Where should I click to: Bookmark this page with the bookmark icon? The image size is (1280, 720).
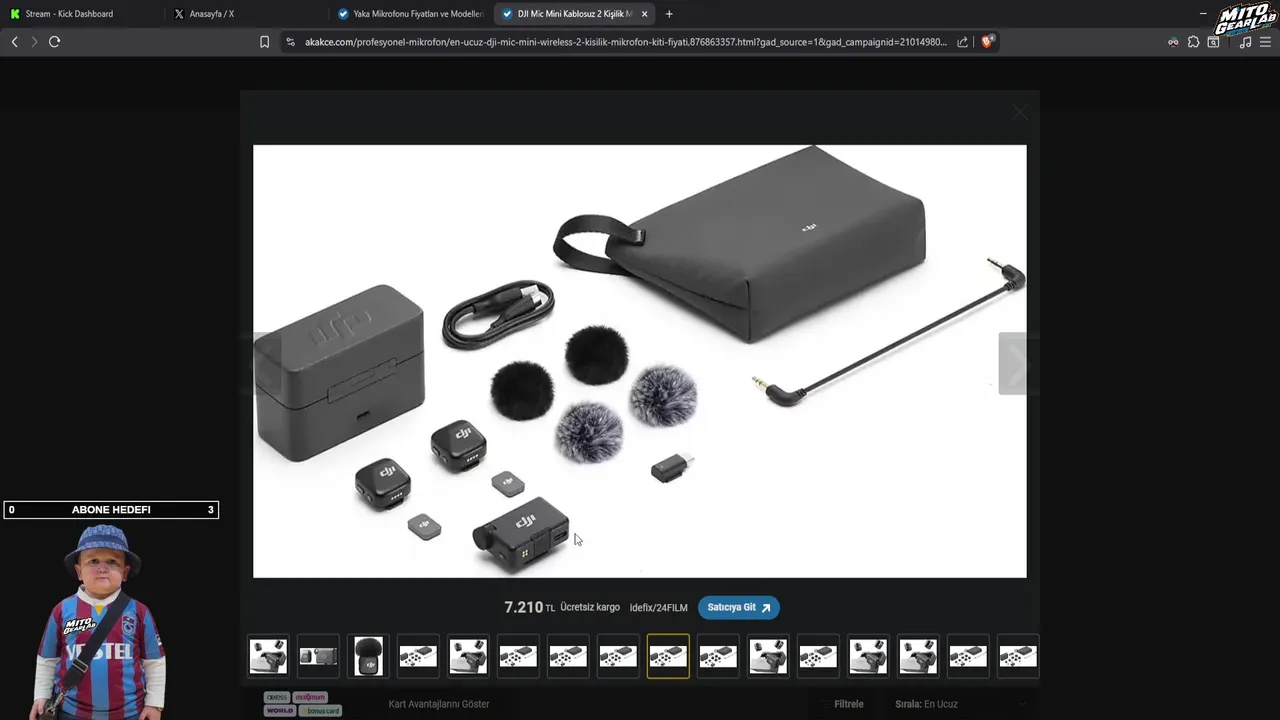[x=264, y=42]
